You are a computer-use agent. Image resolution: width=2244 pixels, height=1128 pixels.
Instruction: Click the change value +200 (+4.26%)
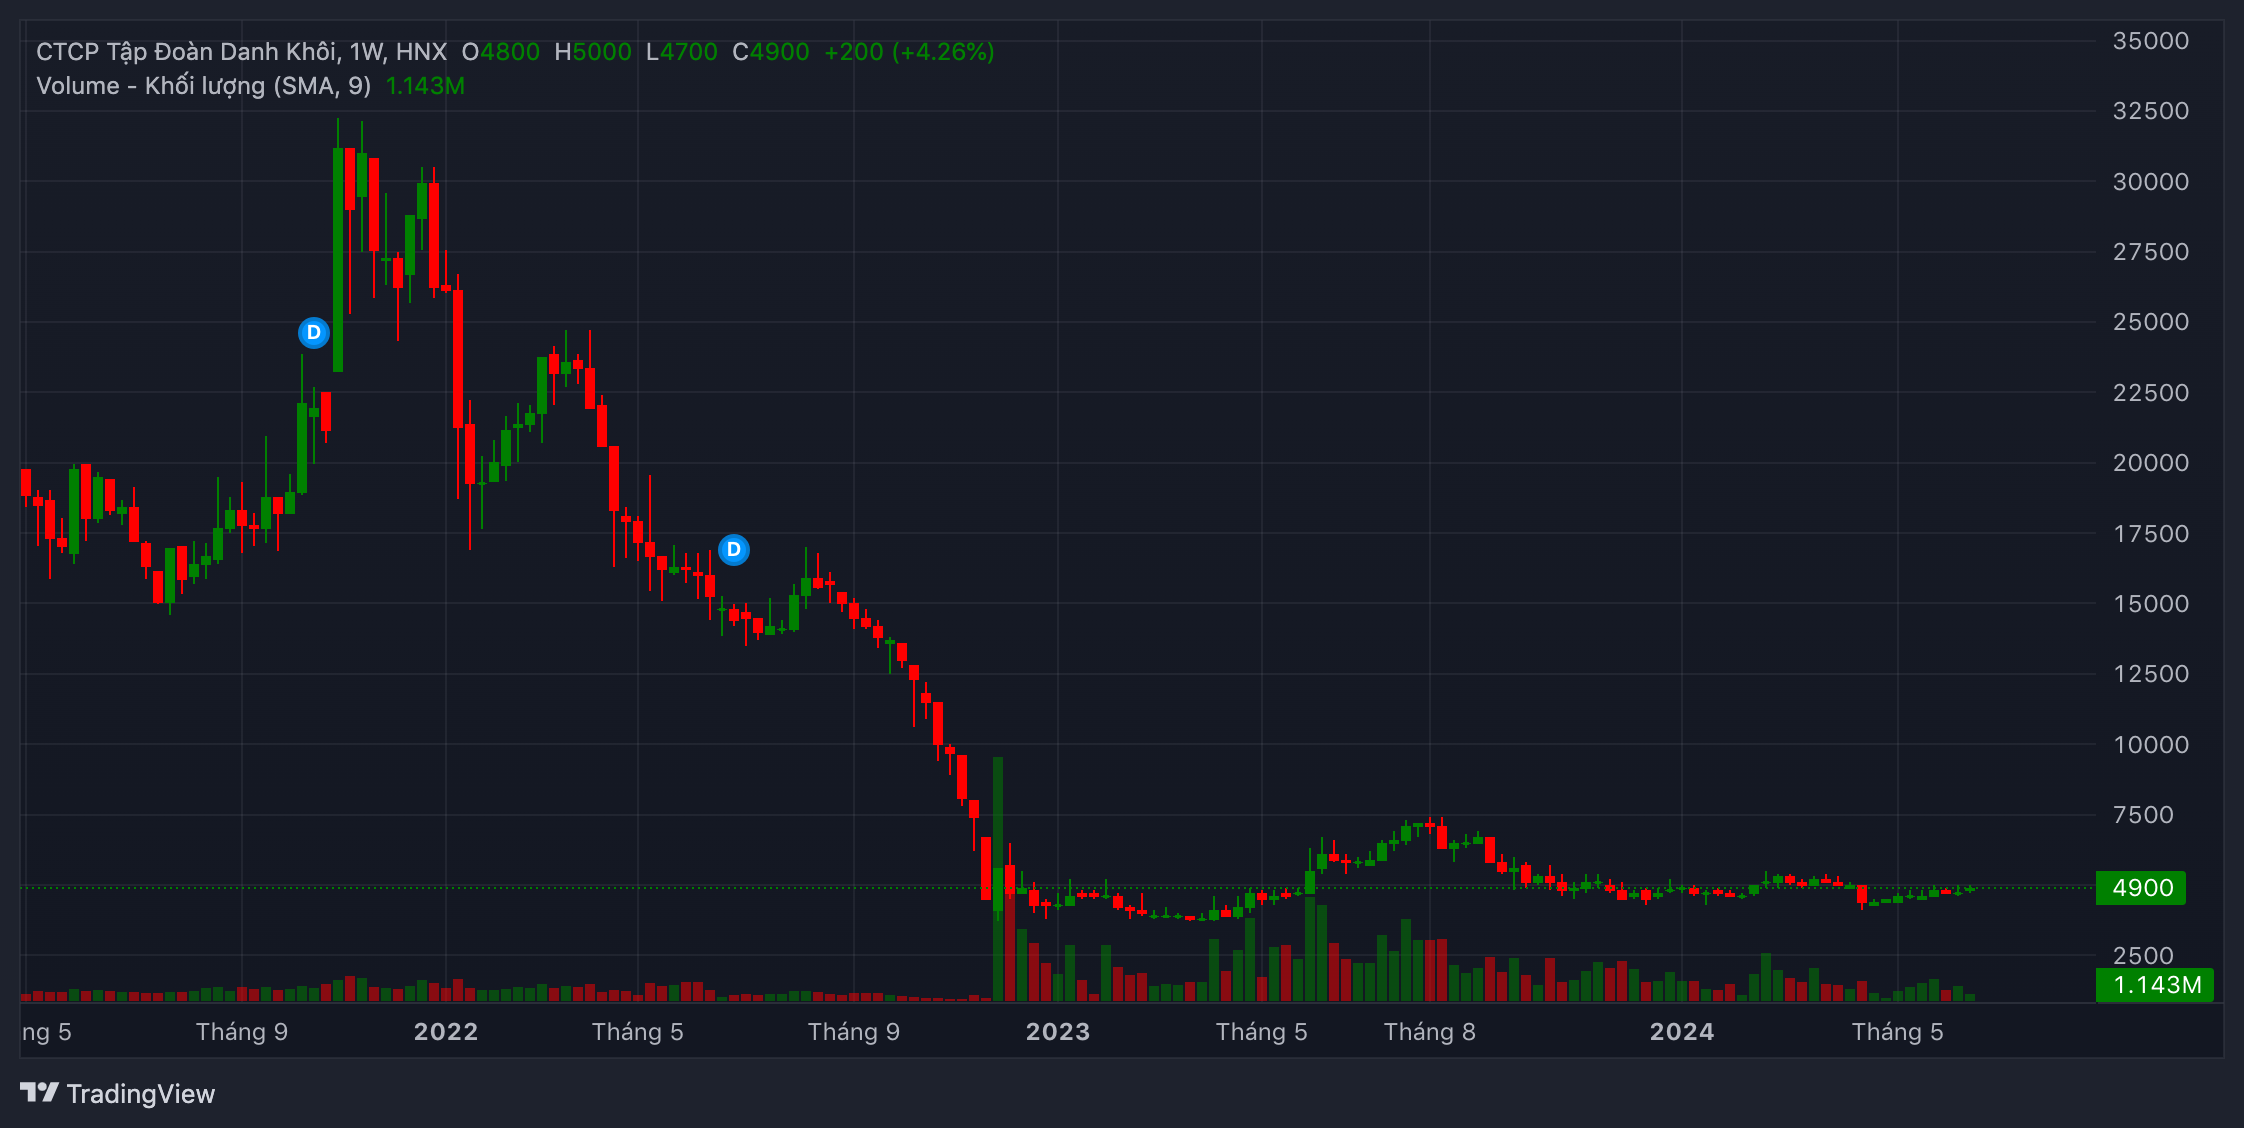pos(909,51)
